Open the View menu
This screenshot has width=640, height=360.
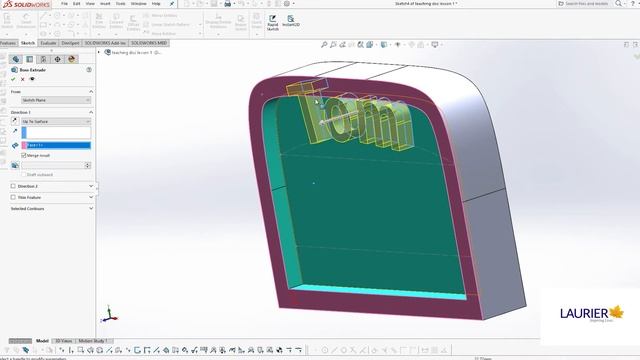click(90, 4)
